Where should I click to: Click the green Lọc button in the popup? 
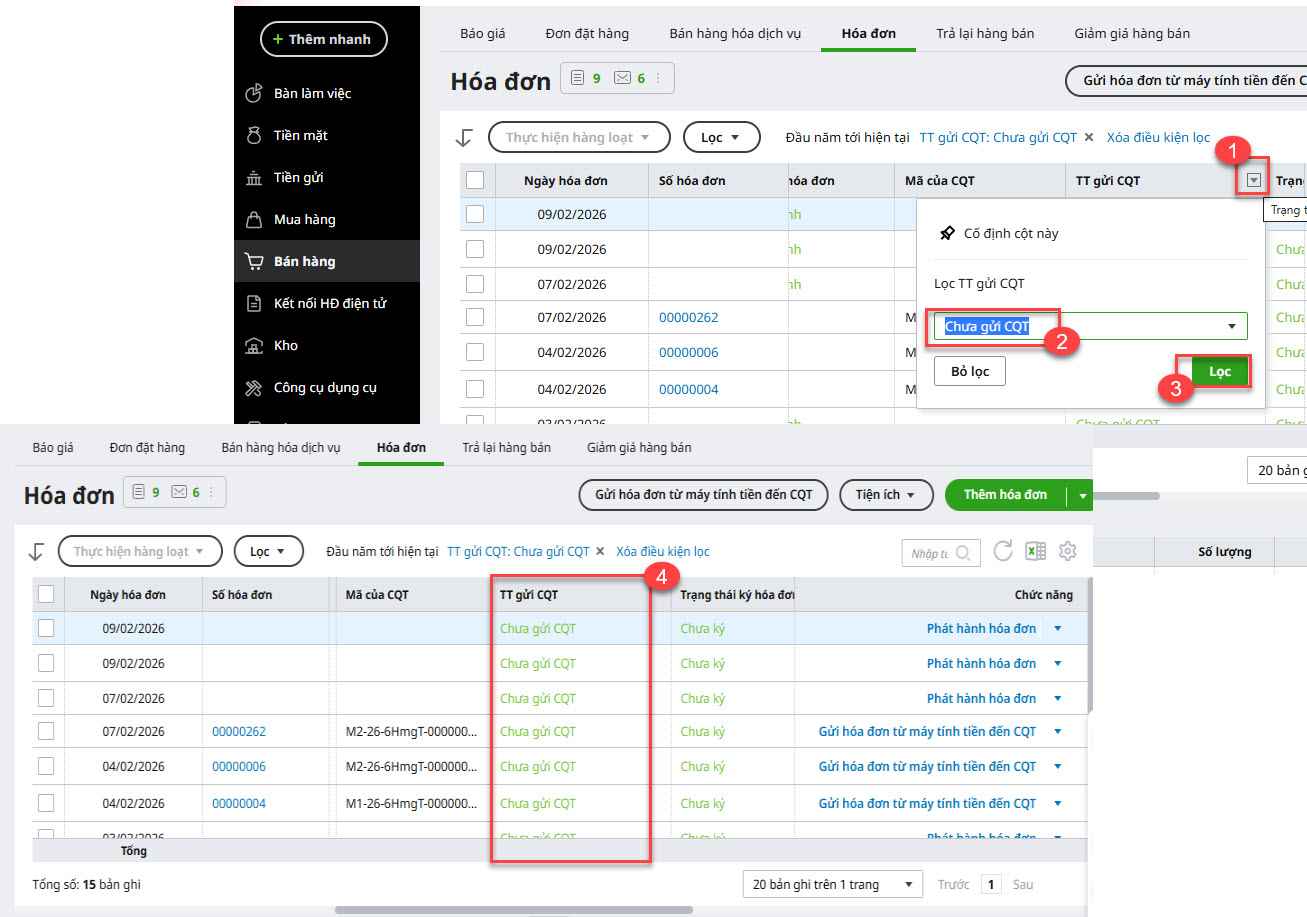[1220, 371]
